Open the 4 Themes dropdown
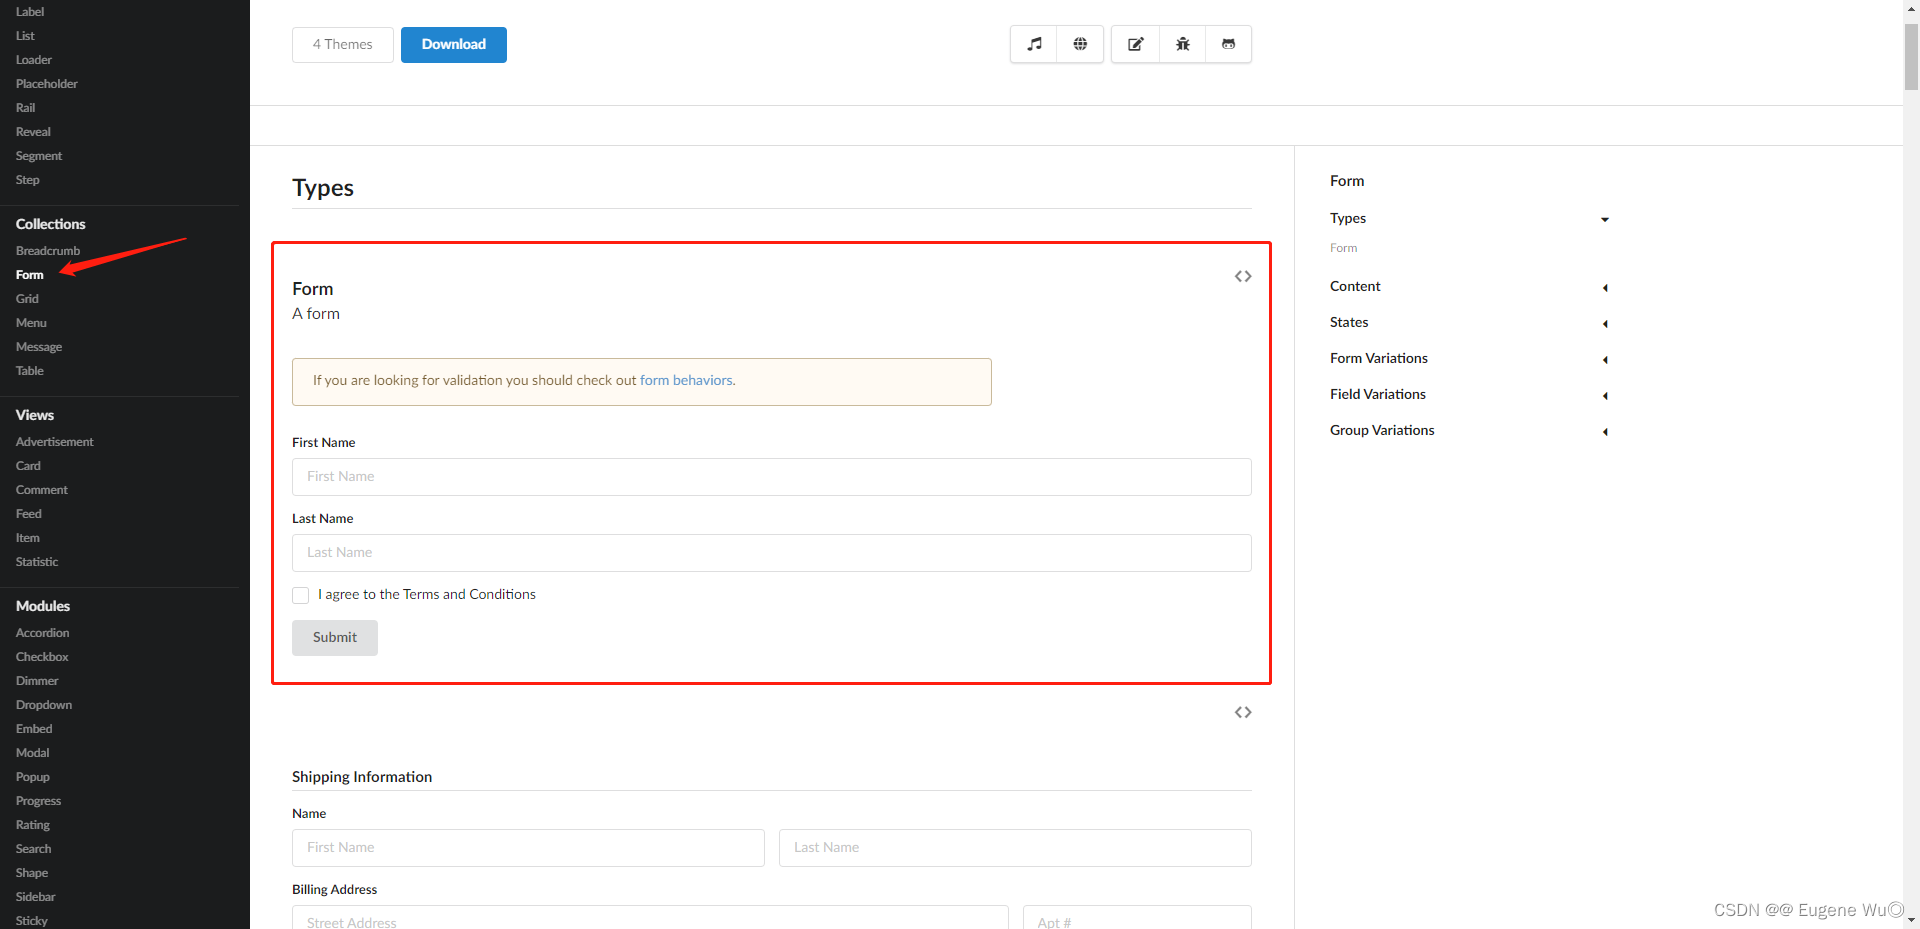The height and width of the screenshot is (929, 1920). pos(343,45)
